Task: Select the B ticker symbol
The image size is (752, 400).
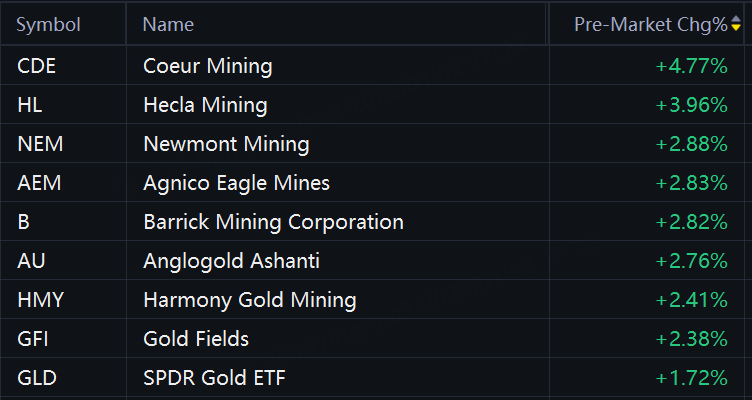Action: point(24,222)
